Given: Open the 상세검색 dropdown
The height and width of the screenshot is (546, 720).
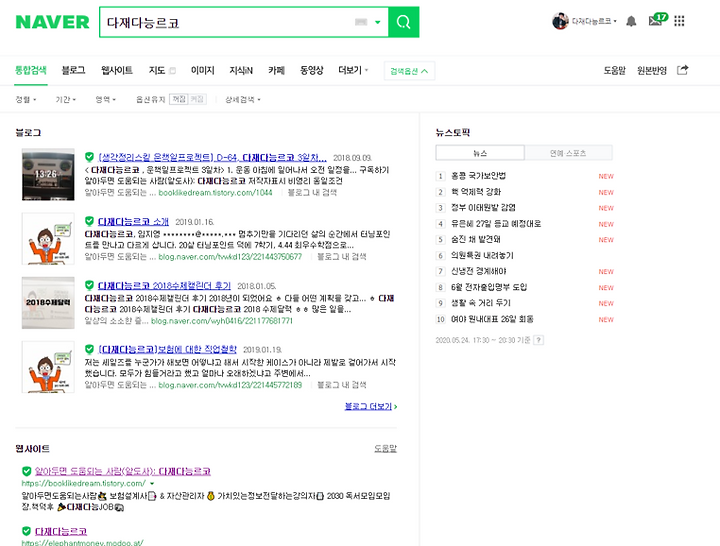Looking at the screenshot, I should (242, 99).
